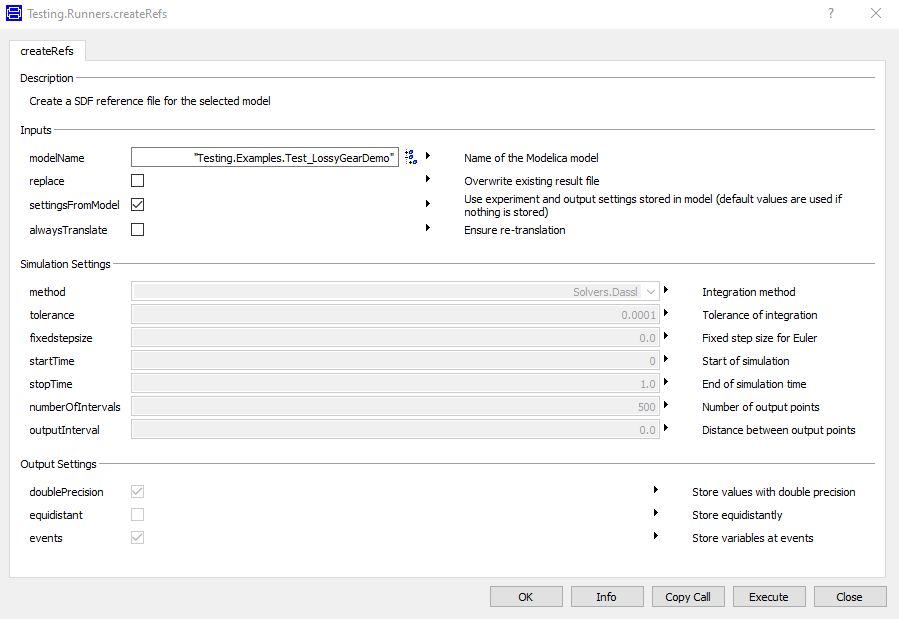
Task: Click the 'Number of output points' text
Action: coord(760,407)
